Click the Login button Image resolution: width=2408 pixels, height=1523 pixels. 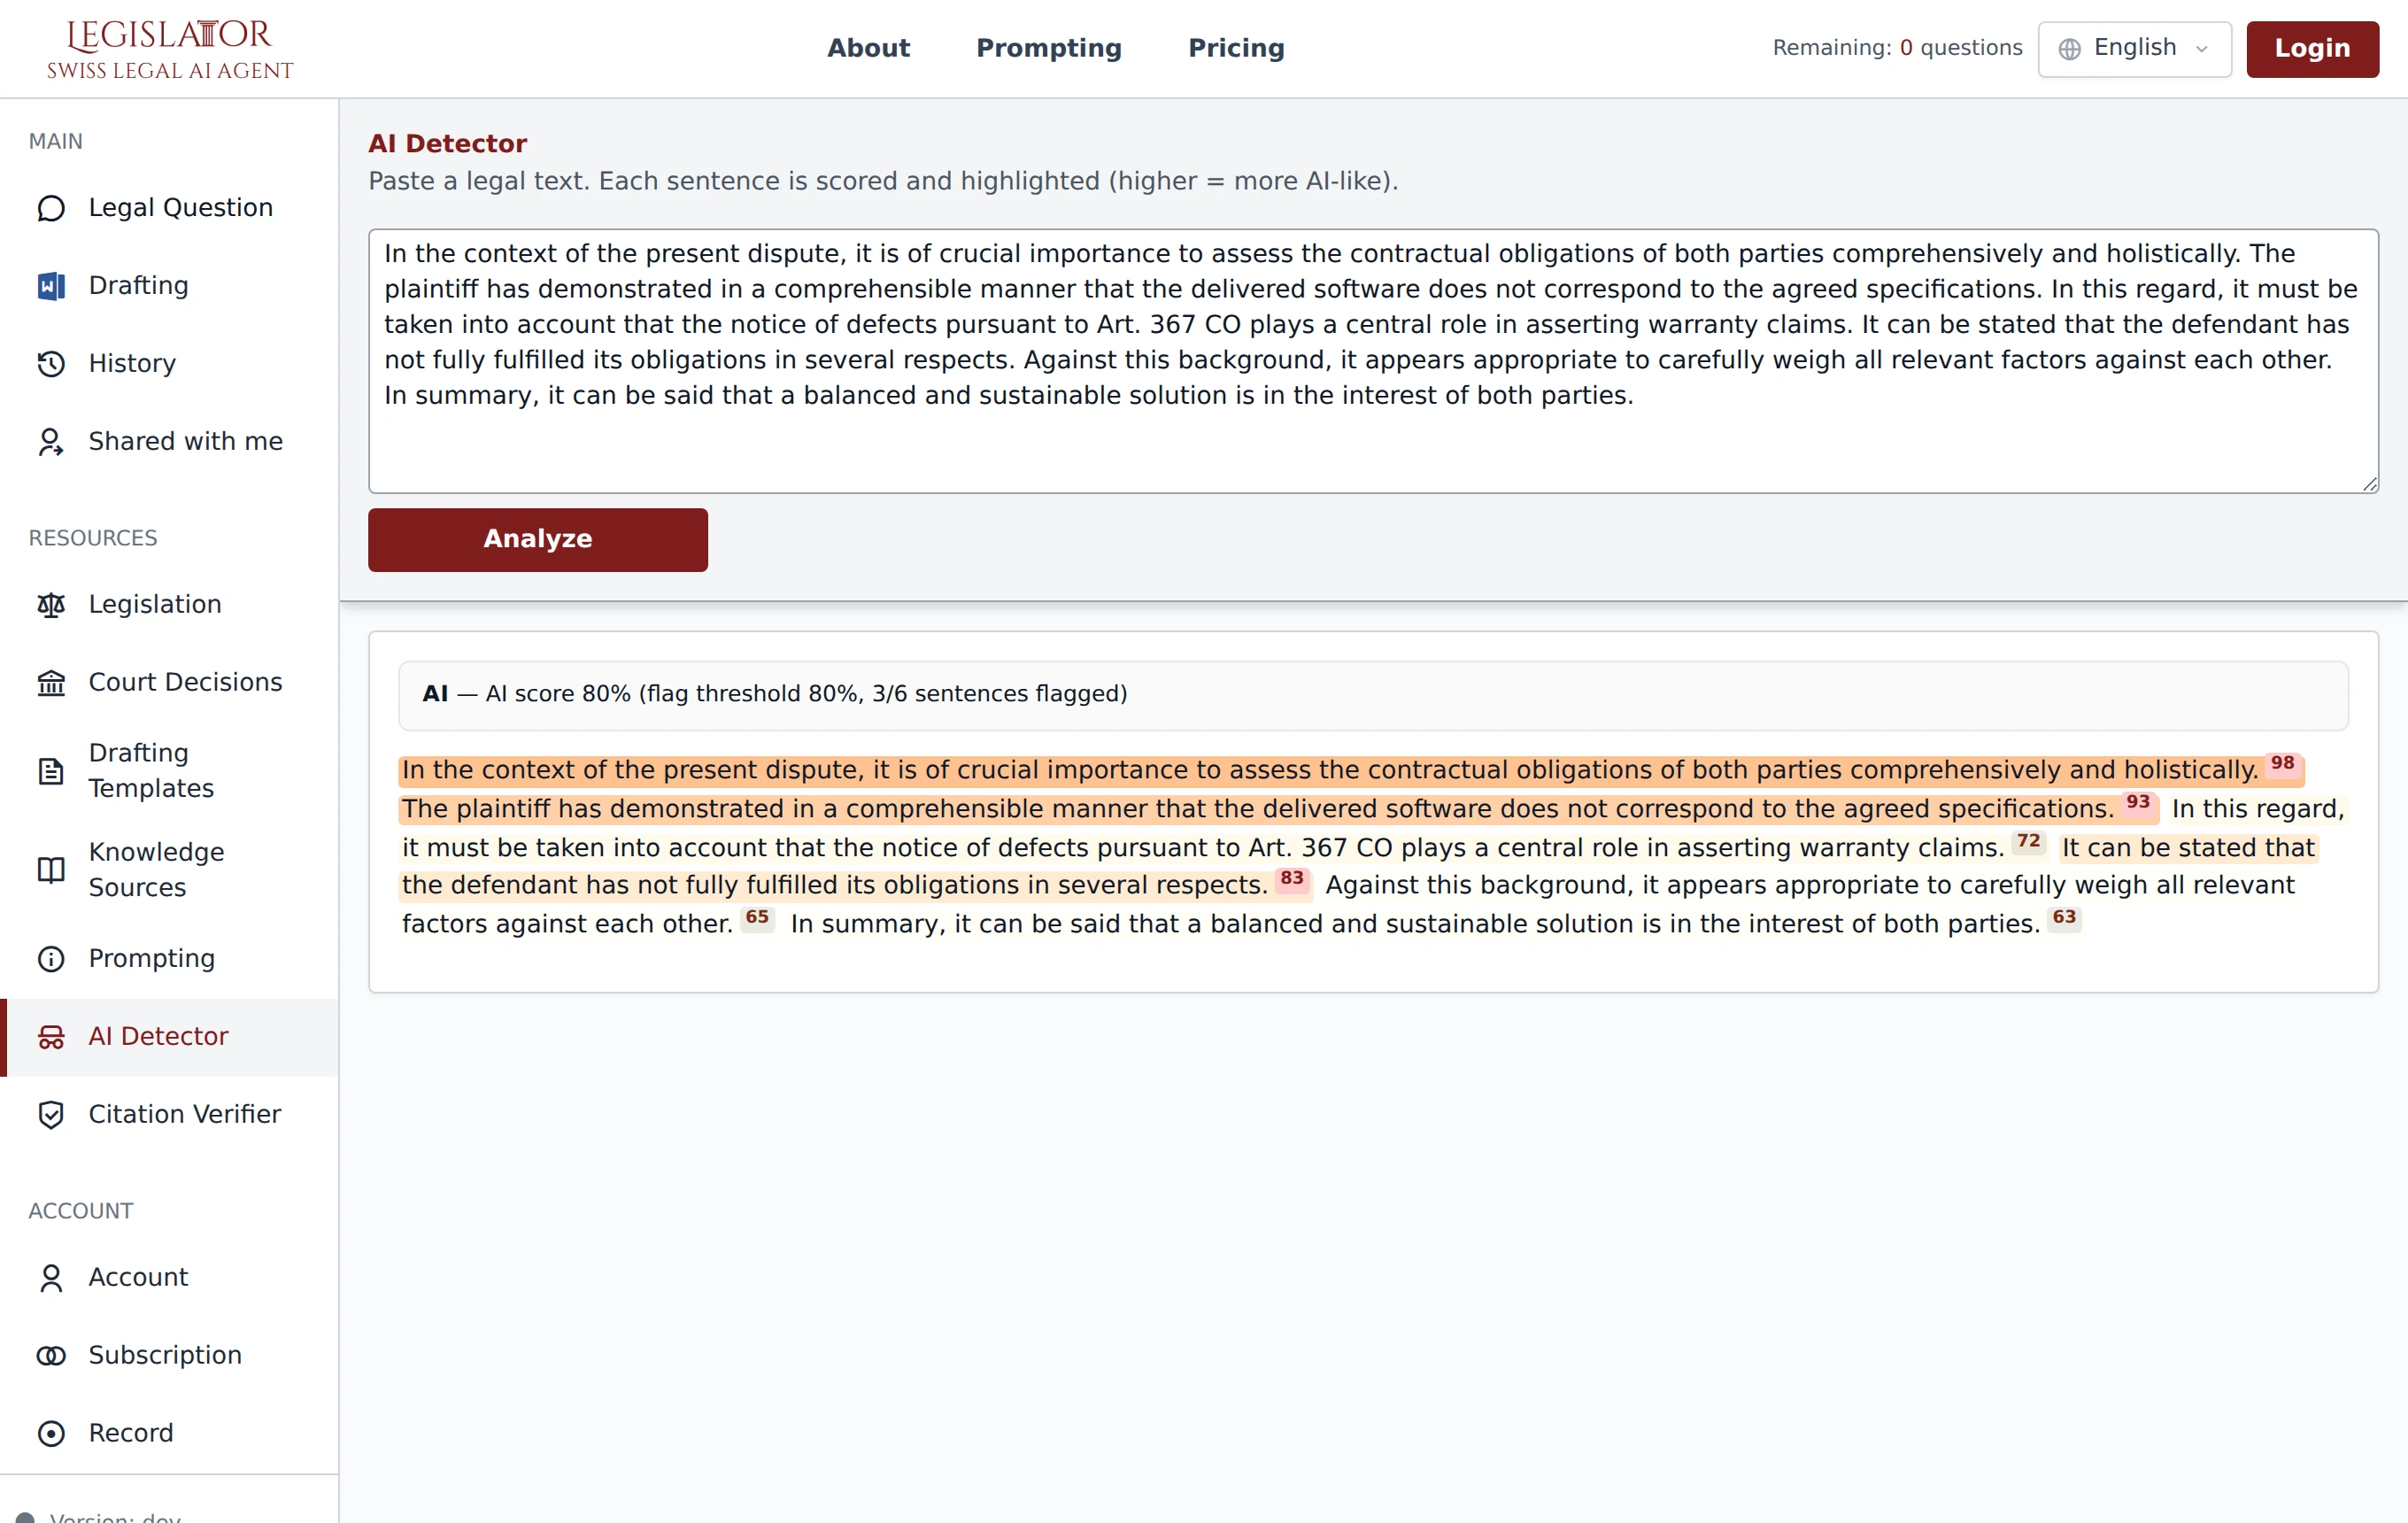pos(2312,48)
